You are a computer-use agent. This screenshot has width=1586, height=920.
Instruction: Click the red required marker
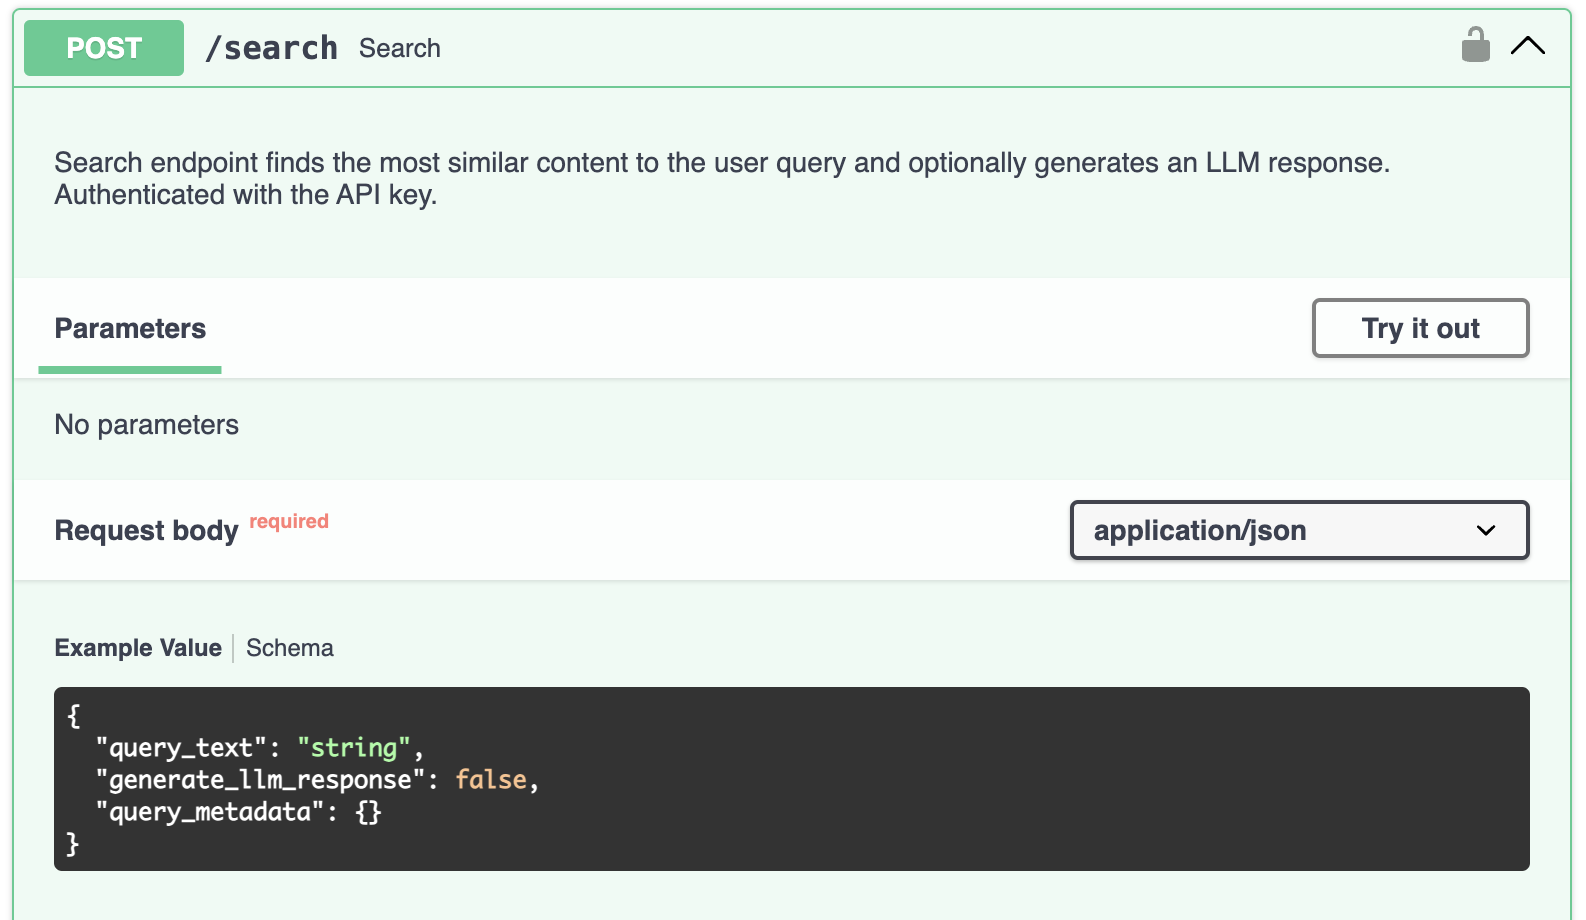(289, 521)
